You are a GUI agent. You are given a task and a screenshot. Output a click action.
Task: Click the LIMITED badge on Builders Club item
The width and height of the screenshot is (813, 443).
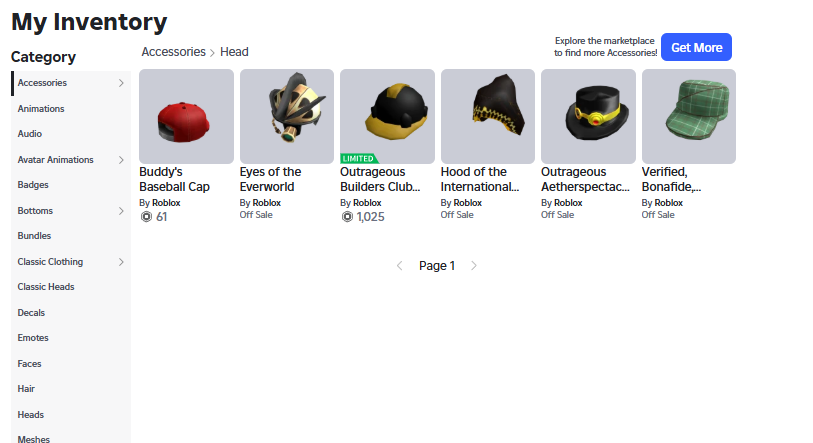pyautogui.click(x=359, y=159)
